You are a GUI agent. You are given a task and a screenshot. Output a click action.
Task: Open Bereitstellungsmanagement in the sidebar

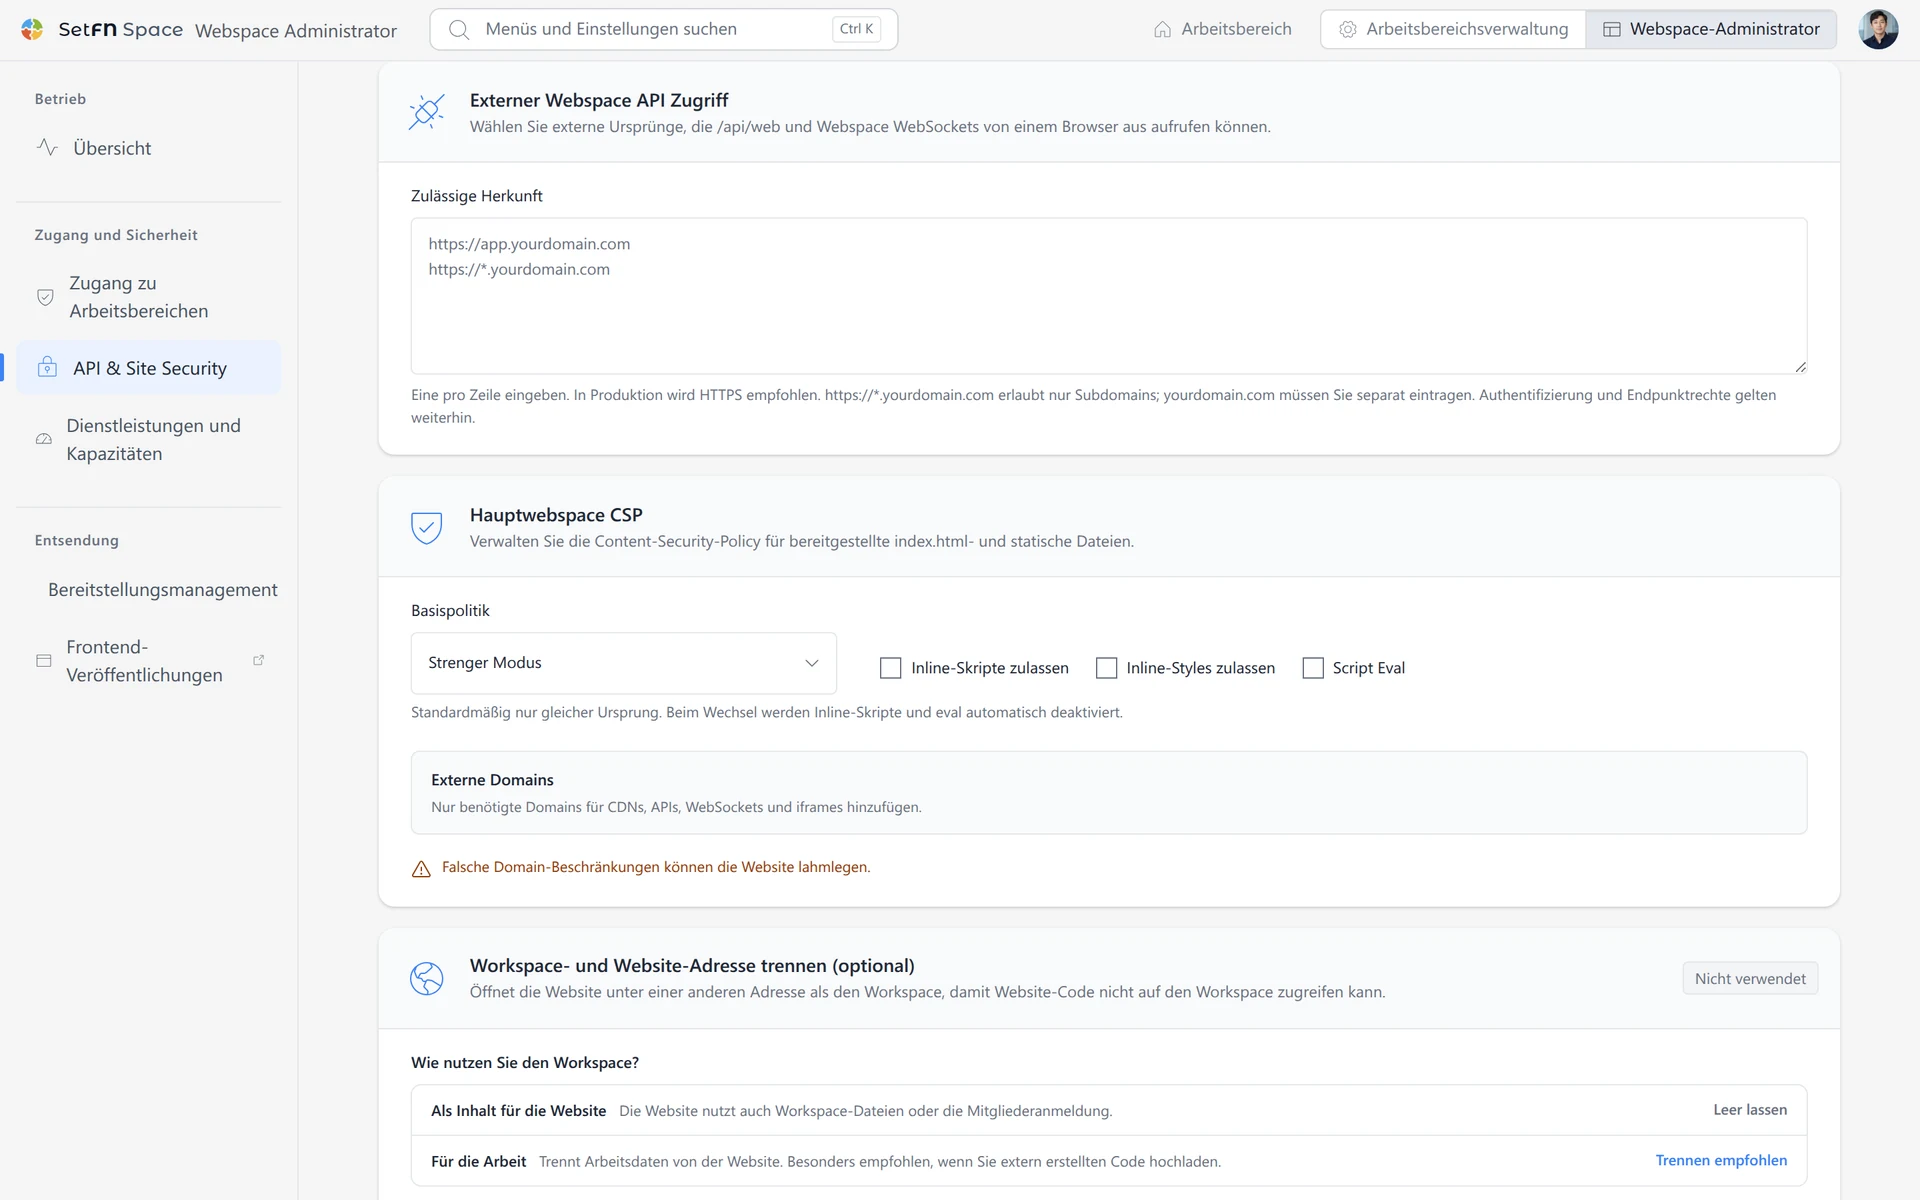pyautogui.click(x=148, y=590)
